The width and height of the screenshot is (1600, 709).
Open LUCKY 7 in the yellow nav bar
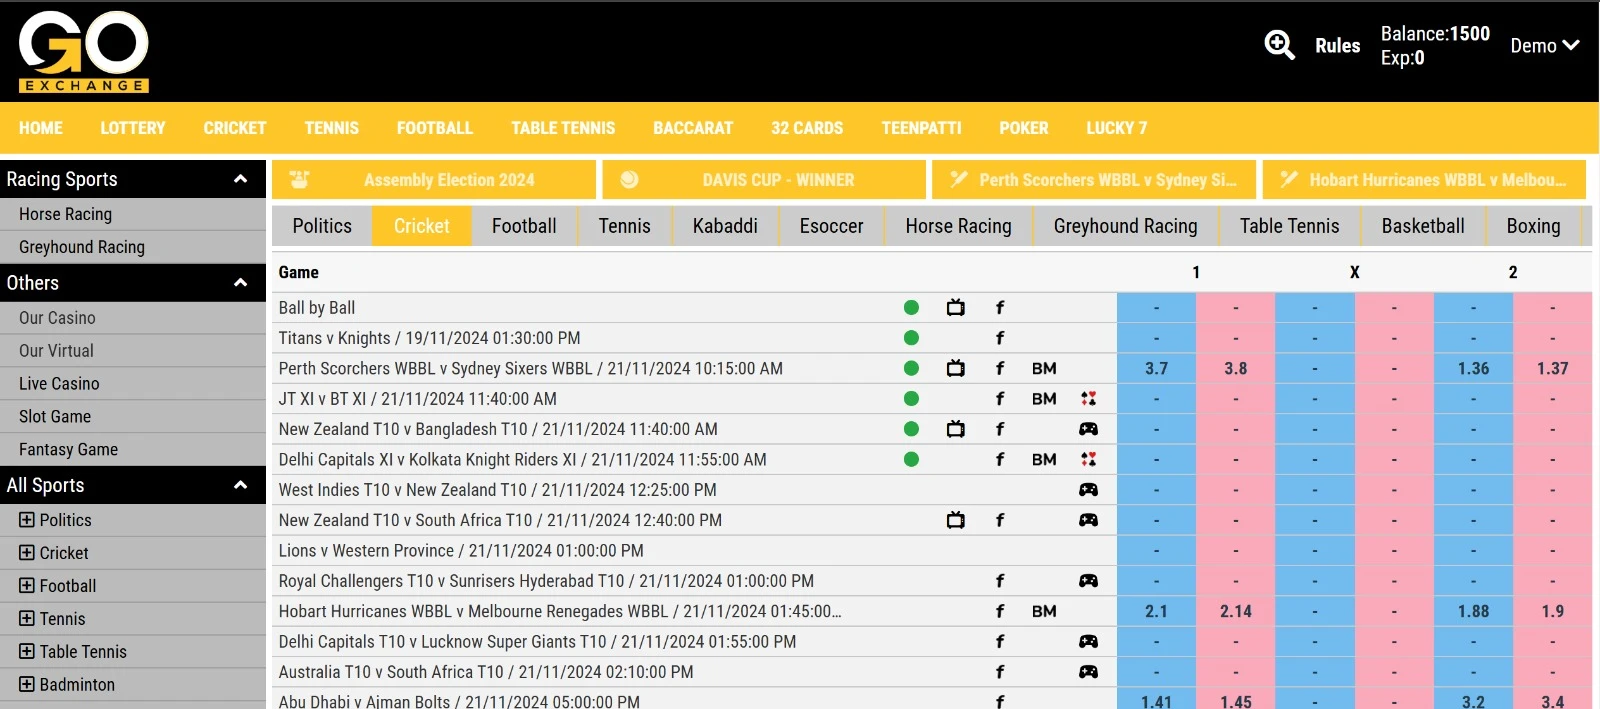(1117, 128)
